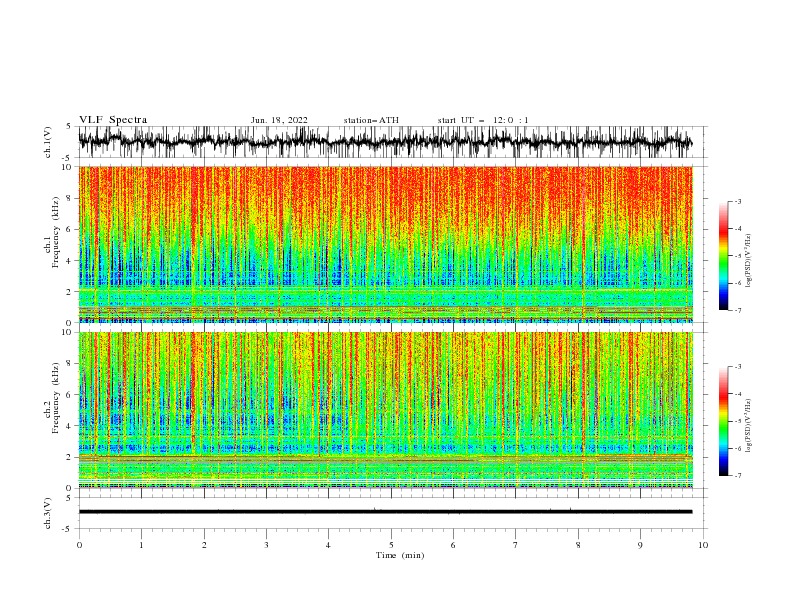Click the ch.1 spectrogram panel
The width and height of the screenshot is (792, 612).
[385, 244]
